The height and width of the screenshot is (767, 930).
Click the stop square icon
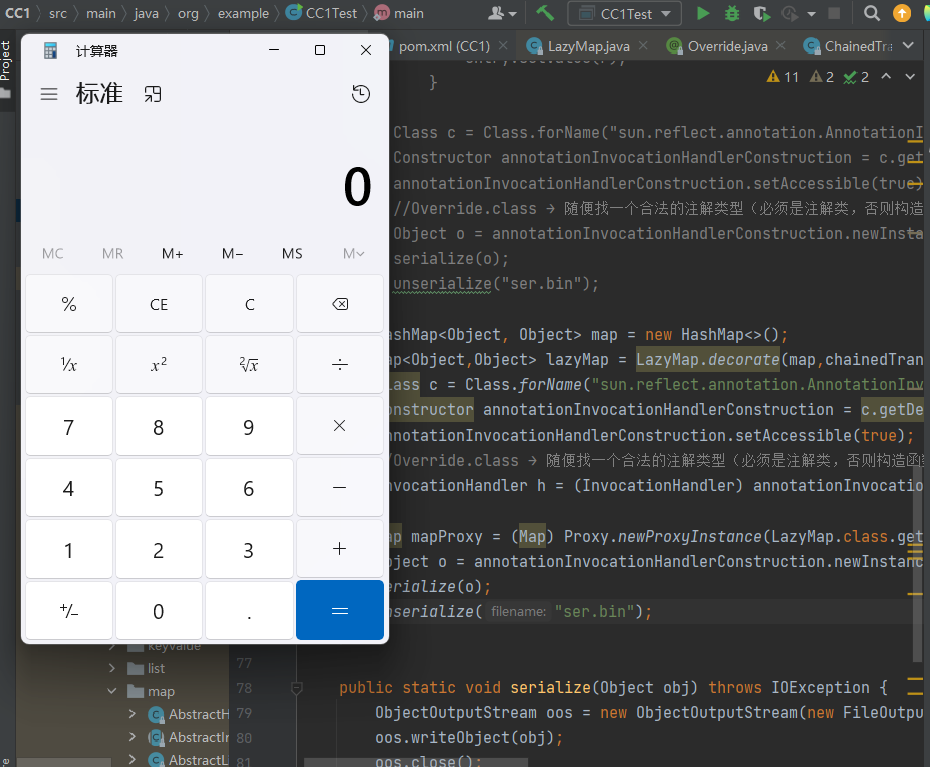tap(834, 13)
